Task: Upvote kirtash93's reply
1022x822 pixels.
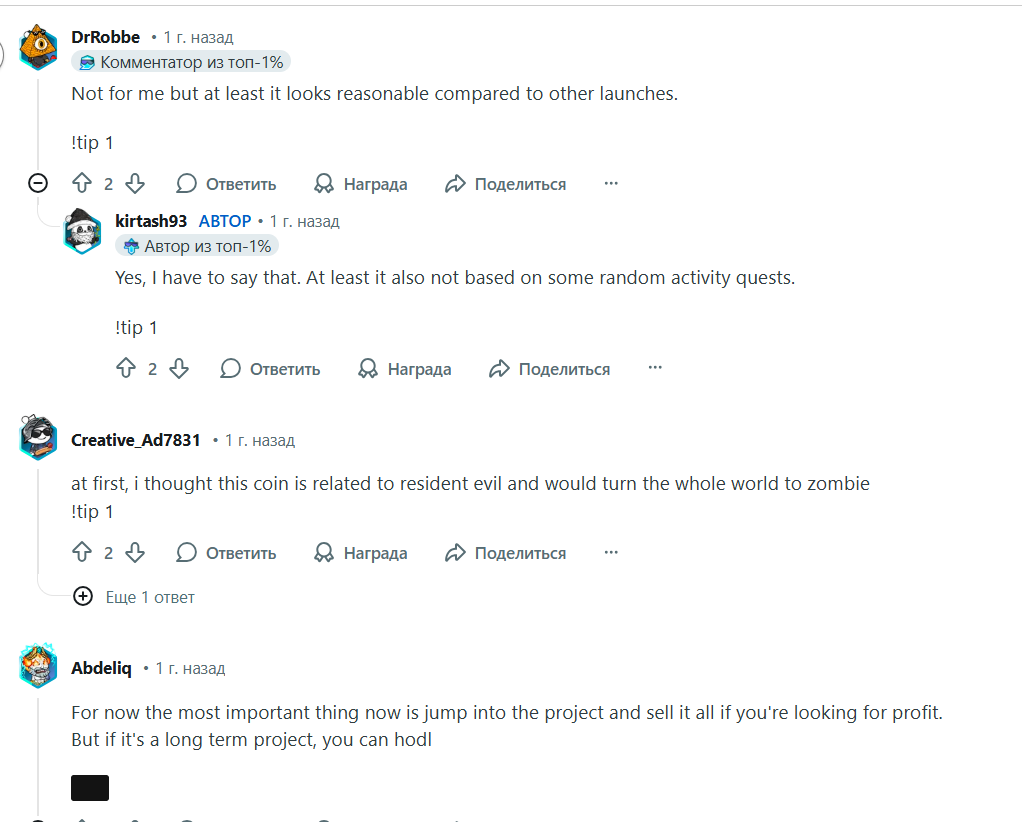Action: 126,369
